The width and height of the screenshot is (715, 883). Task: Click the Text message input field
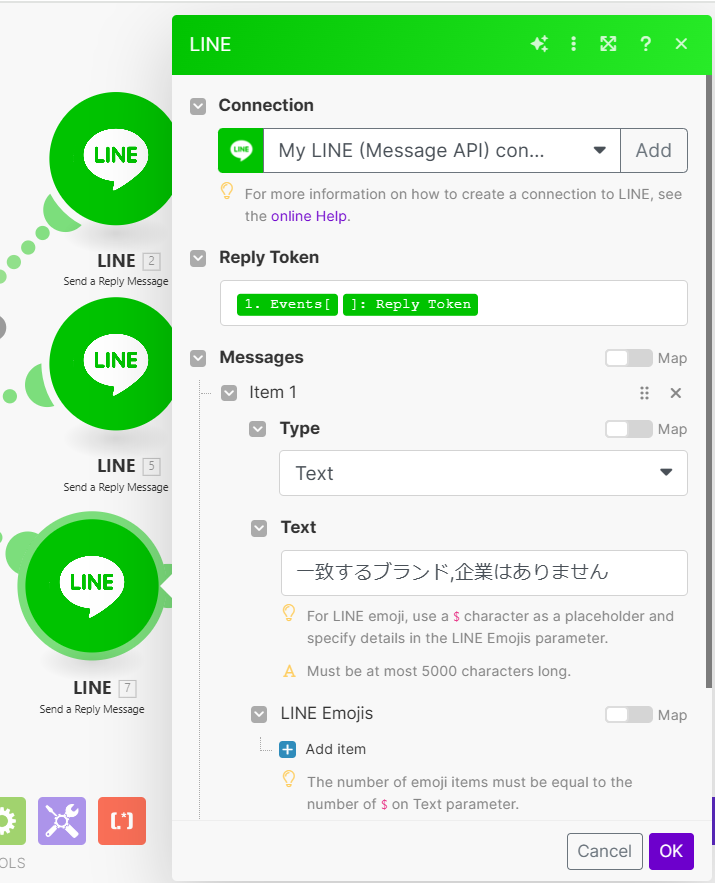(484, 573)
